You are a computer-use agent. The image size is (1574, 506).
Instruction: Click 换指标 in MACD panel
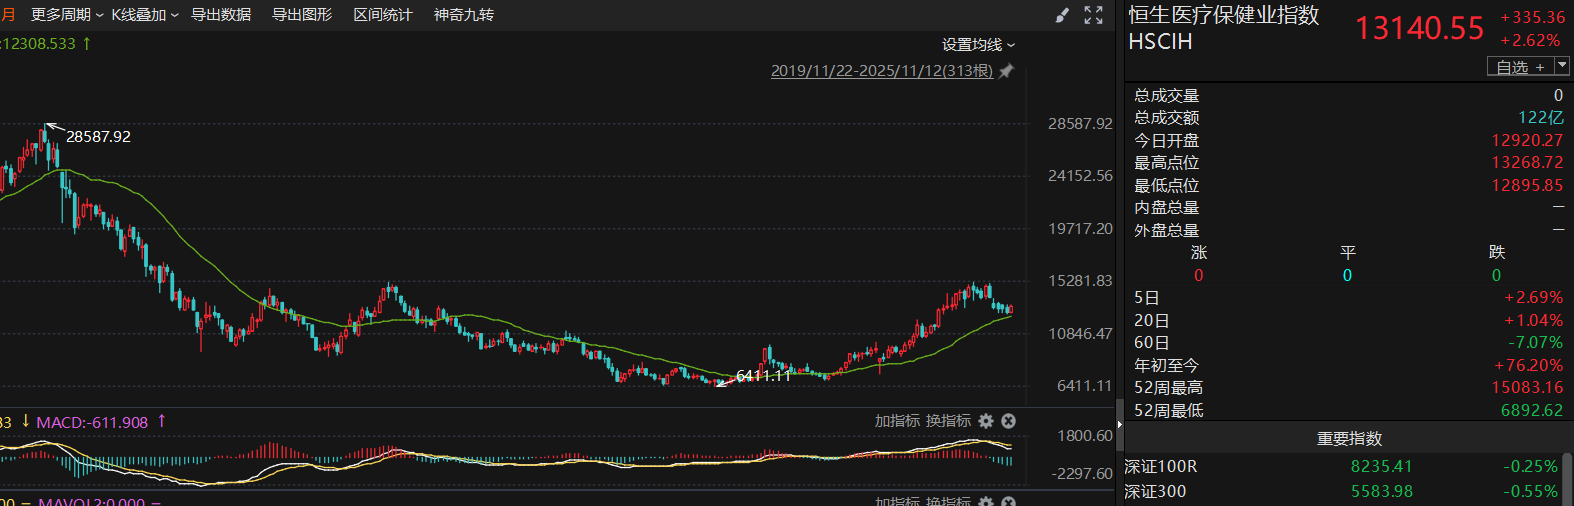coord(948,421)
